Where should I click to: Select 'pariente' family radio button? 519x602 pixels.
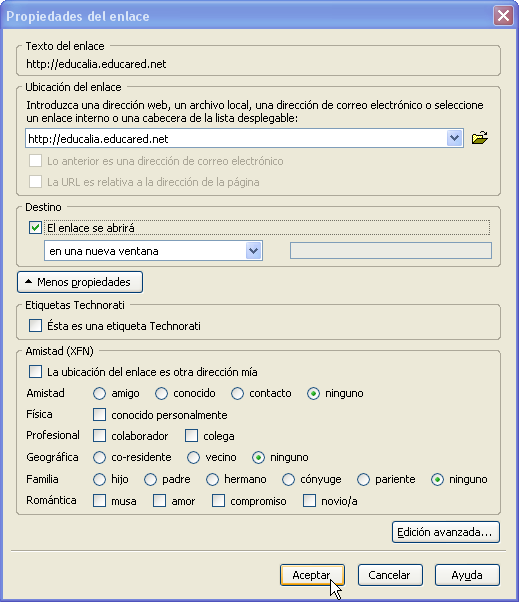(x=364, y=479)
